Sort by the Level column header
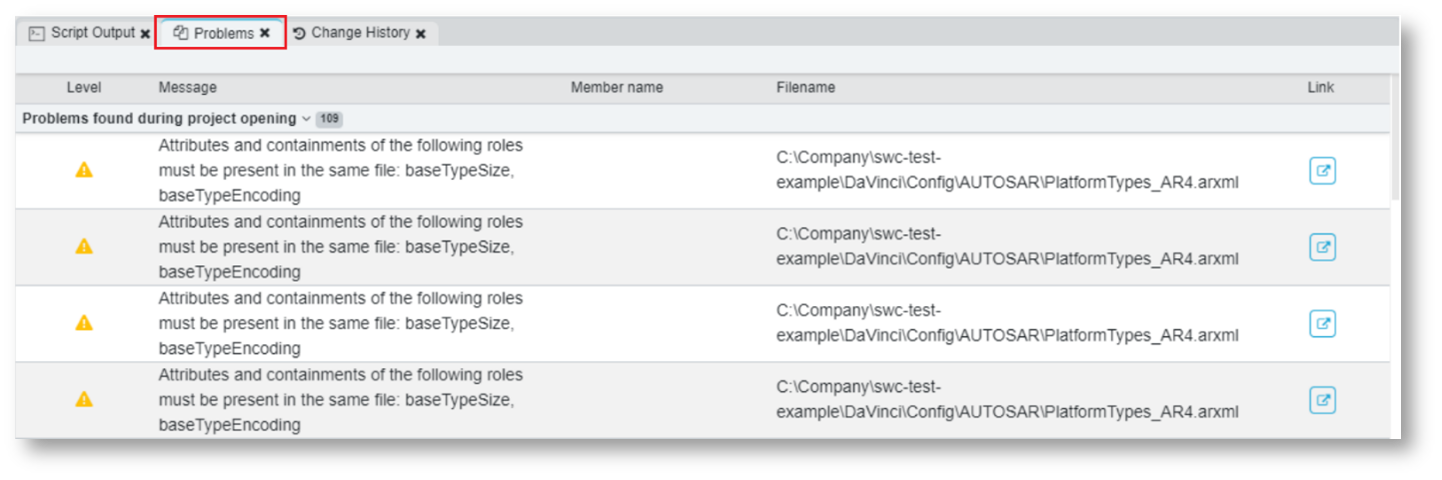The width and height of the screenshot is (1442, 480). (x=84, y=88)
